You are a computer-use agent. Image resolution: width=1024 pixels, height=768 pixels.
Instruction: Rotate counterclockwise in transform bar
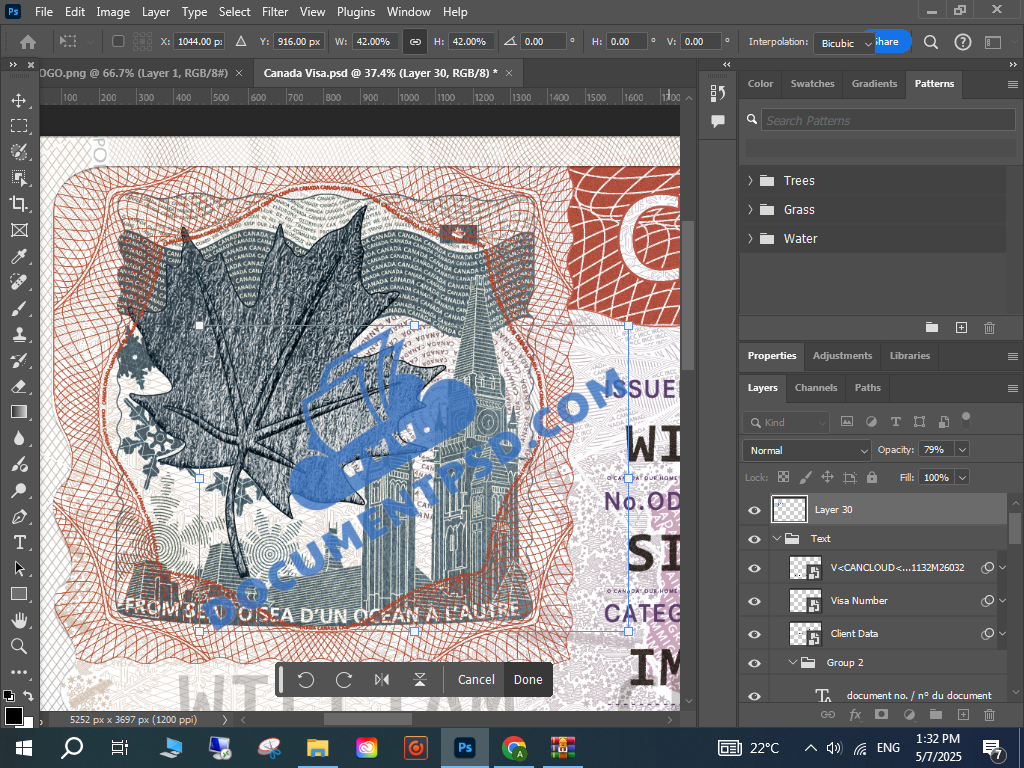tap(306, 680)
